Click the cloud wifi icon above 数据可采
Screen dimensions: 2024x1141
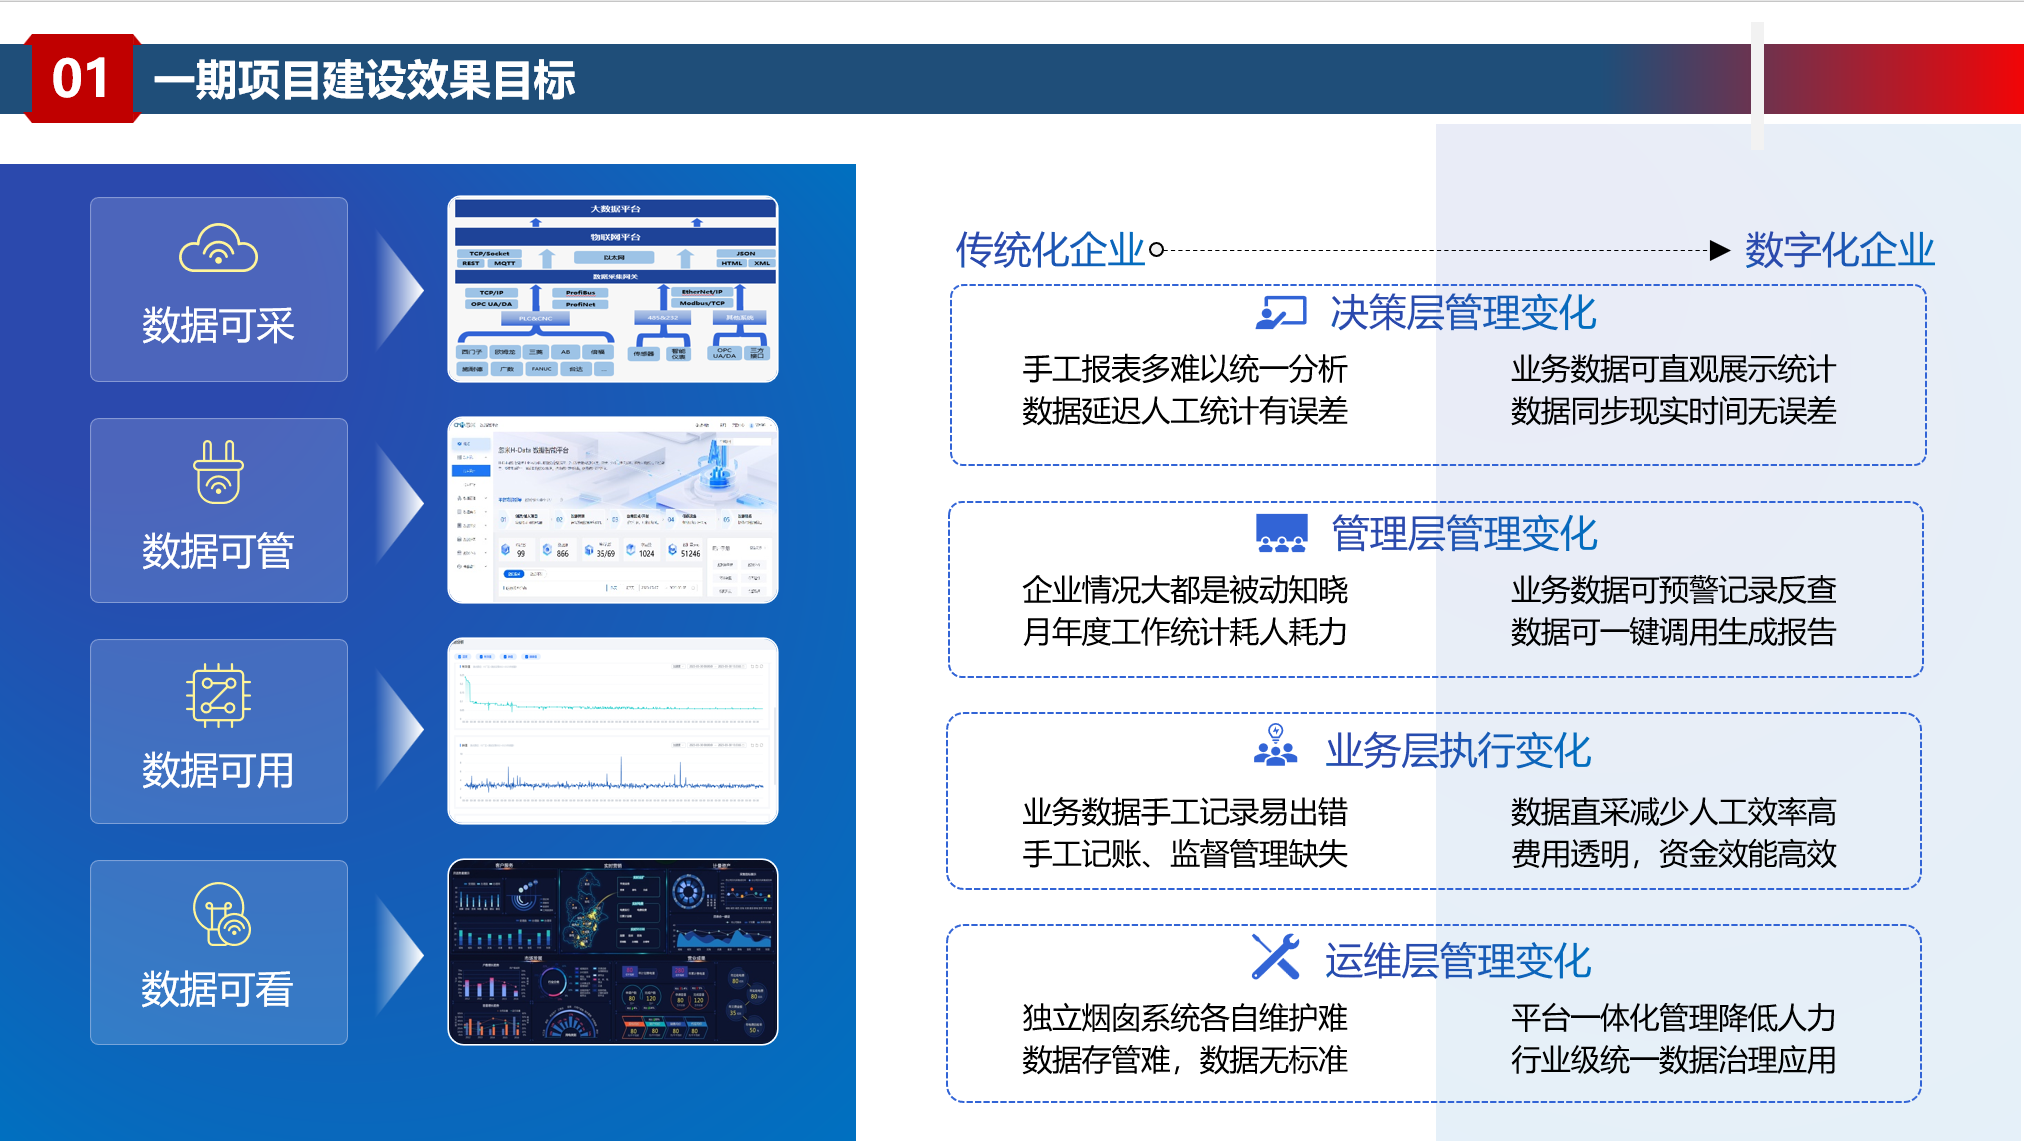pyautogui.click(x=218, y=248)
